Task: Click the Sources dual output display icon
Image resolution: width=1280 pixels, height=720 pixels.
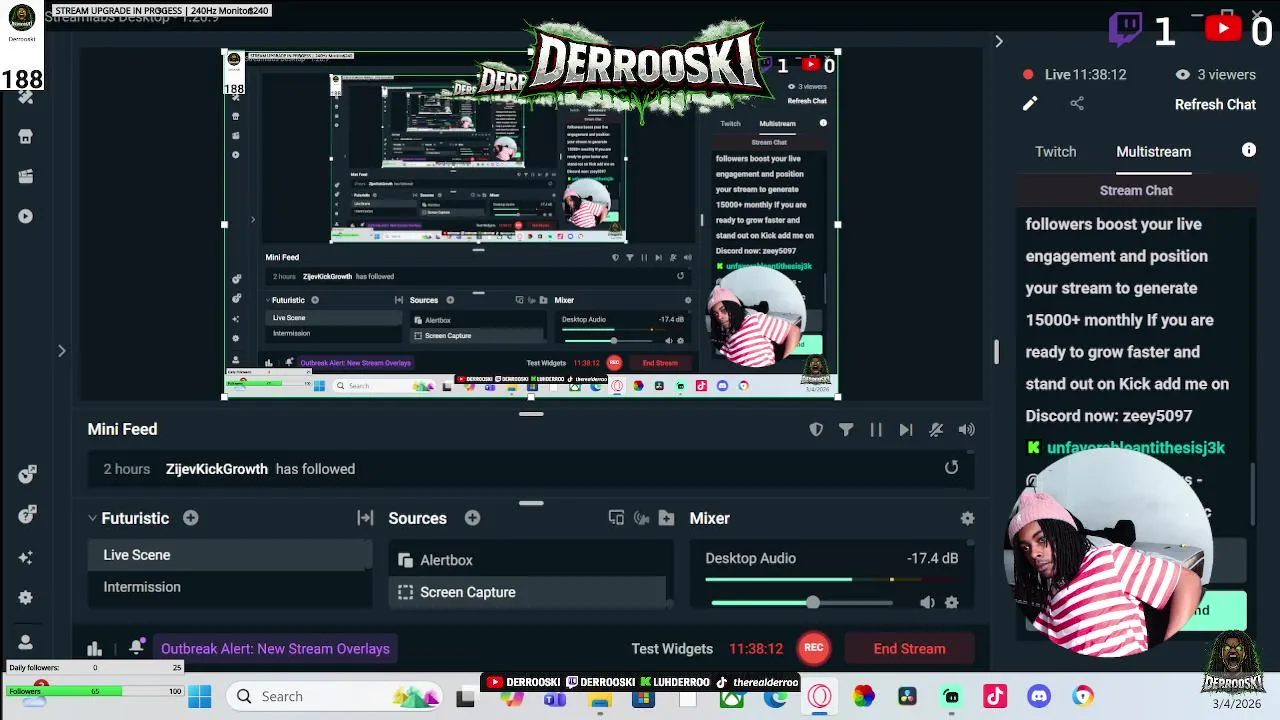Action: pyautogui.click(x=616, y=518)
